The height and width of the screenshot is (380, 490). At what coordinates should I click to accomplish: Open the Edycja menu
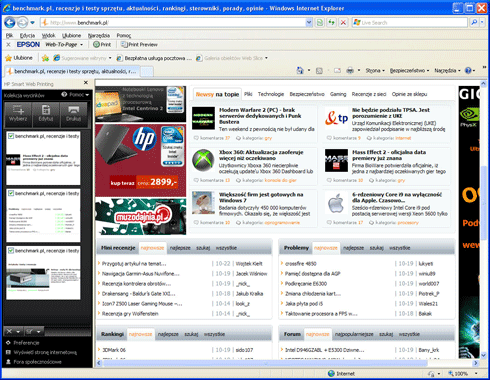pyautogui.click(x=27, y=35)
